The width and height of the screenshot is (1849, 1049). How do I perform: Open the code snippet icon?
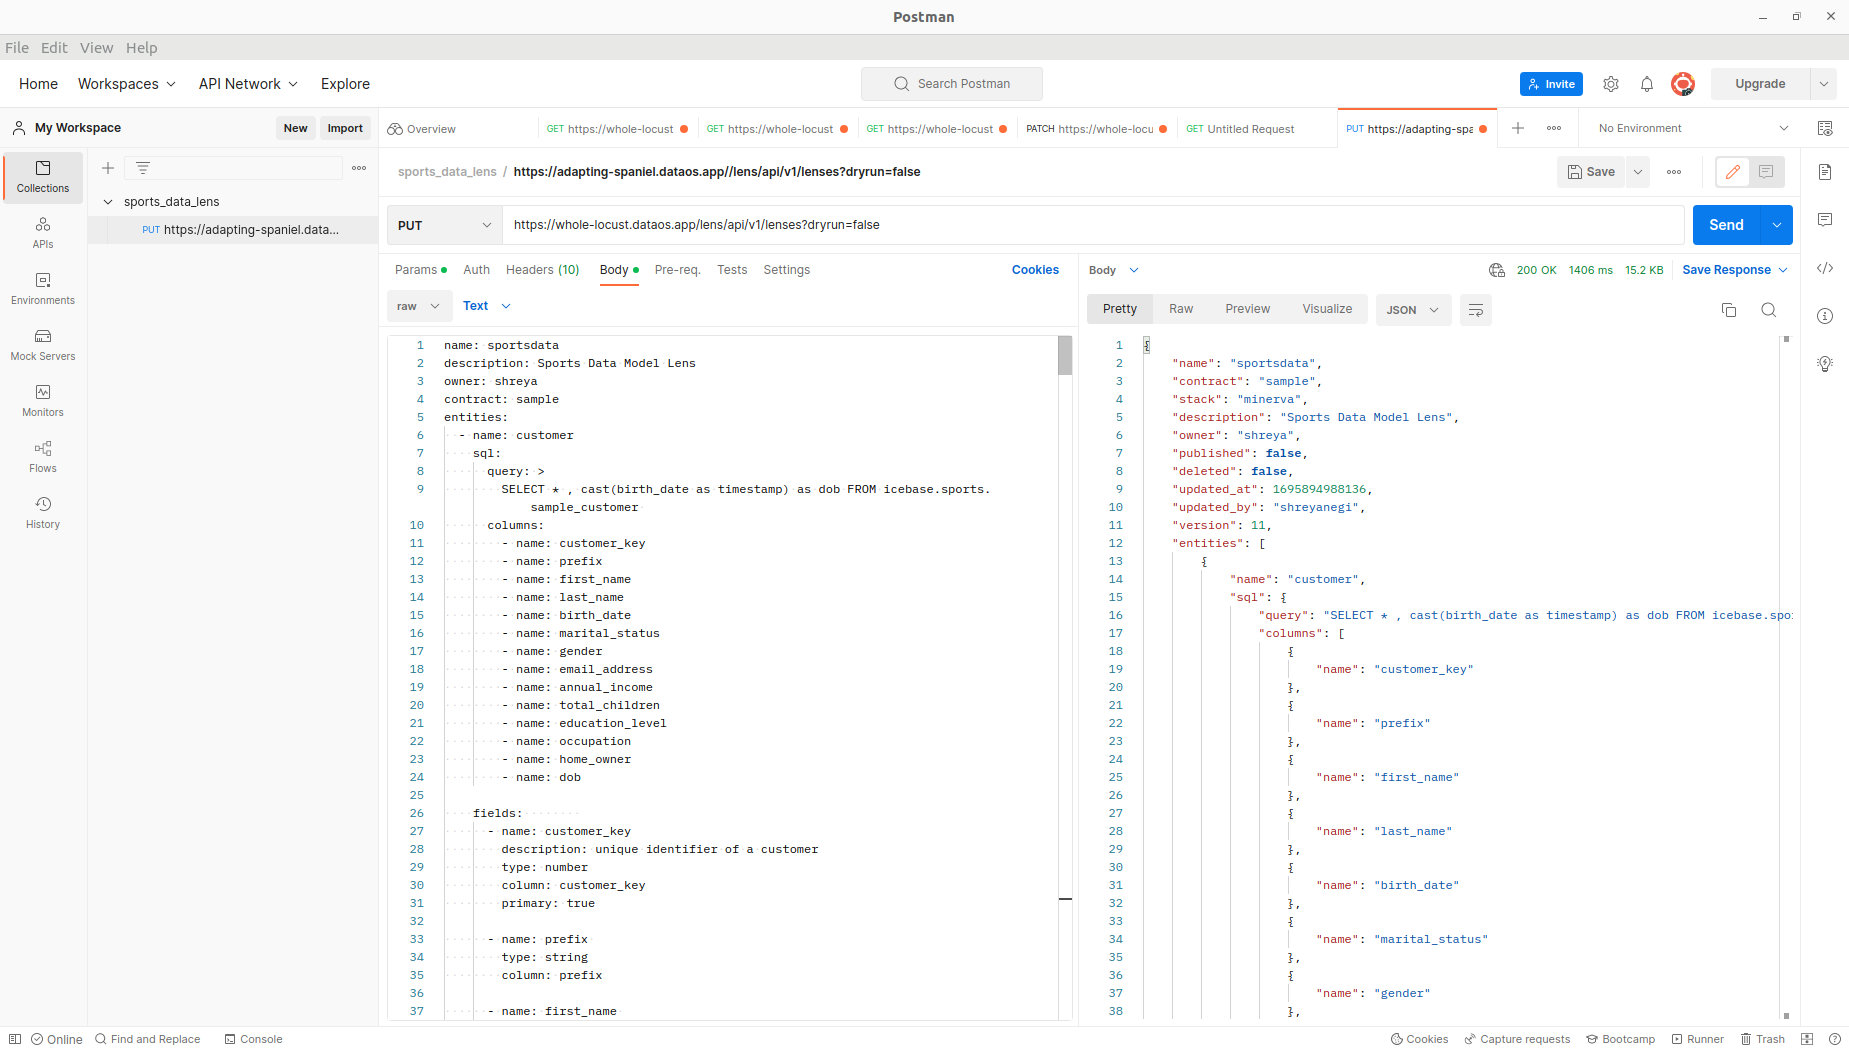(1825, 268)
